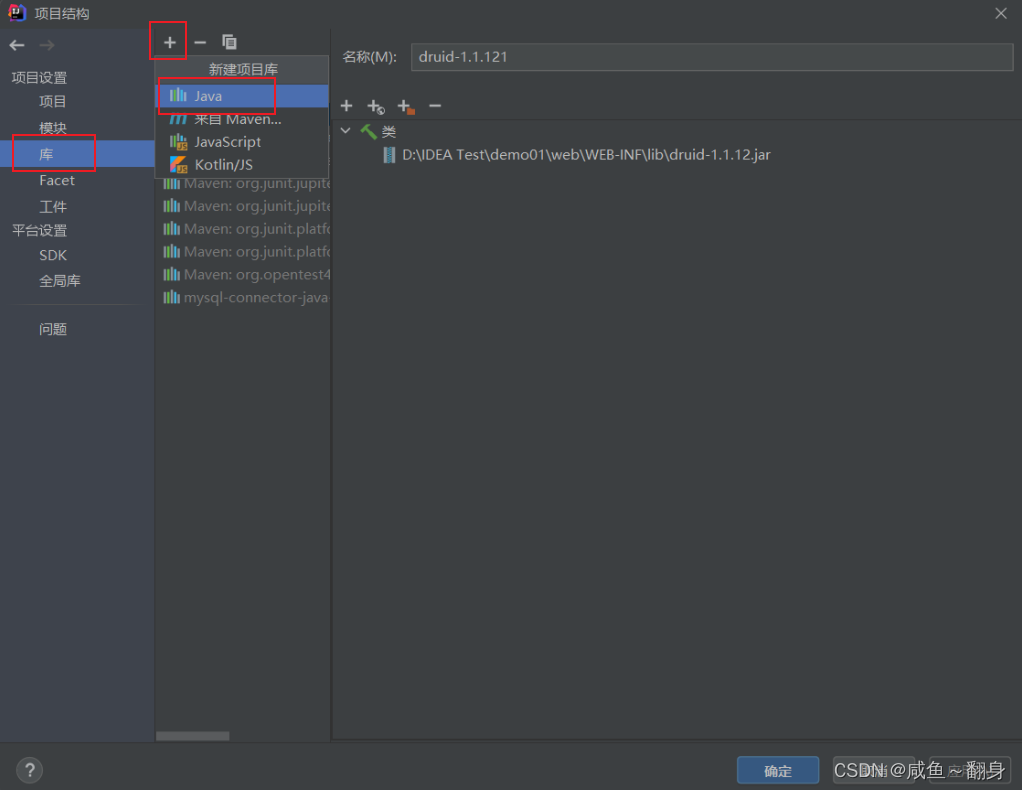Collapse the classes tree node

tap(346, 131)
